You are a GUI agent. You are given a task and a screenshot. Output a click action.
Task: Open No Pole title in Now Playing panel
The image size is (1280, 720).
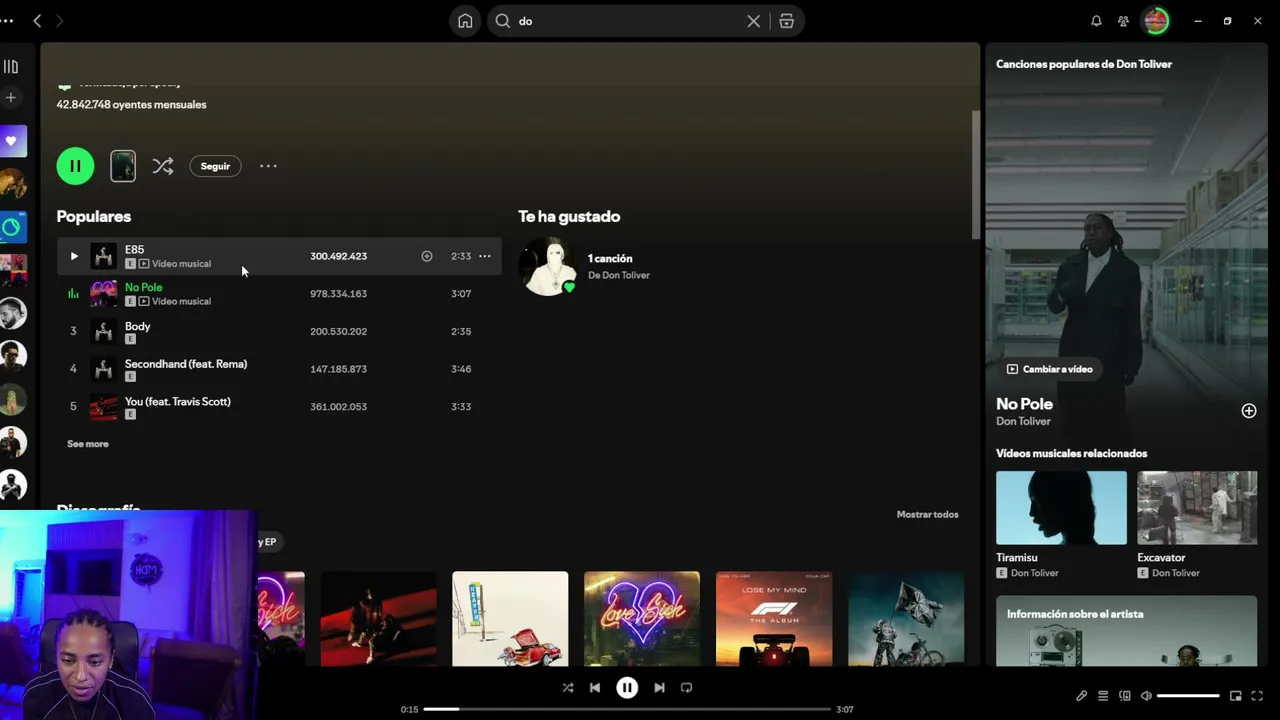click(1024, 404)
